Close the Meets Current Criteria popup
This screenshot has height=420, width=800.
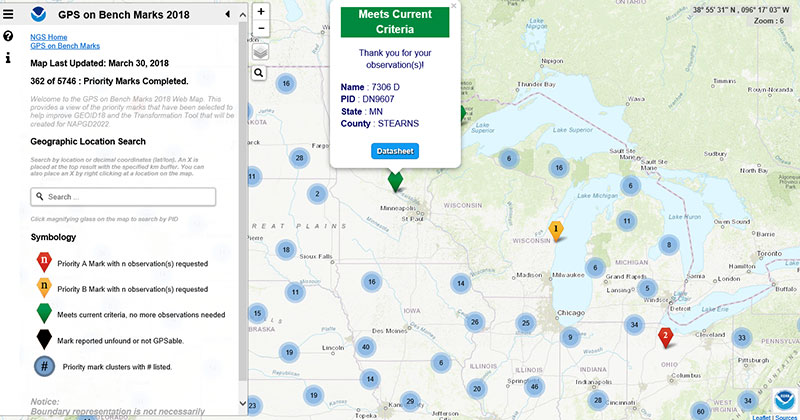pyautogui.click(x=453, y=6)
